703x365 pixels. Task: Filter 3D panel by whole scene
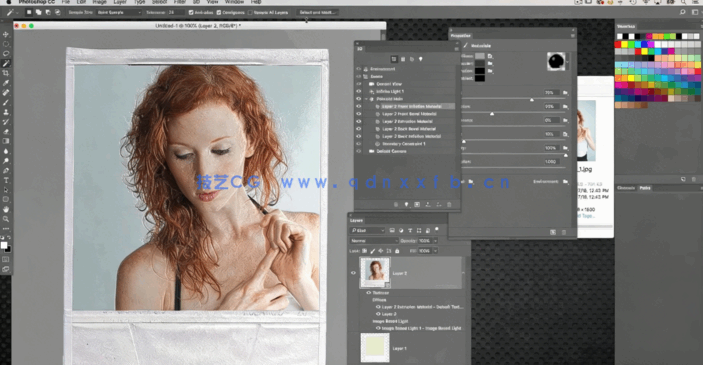tap(394, 59)
